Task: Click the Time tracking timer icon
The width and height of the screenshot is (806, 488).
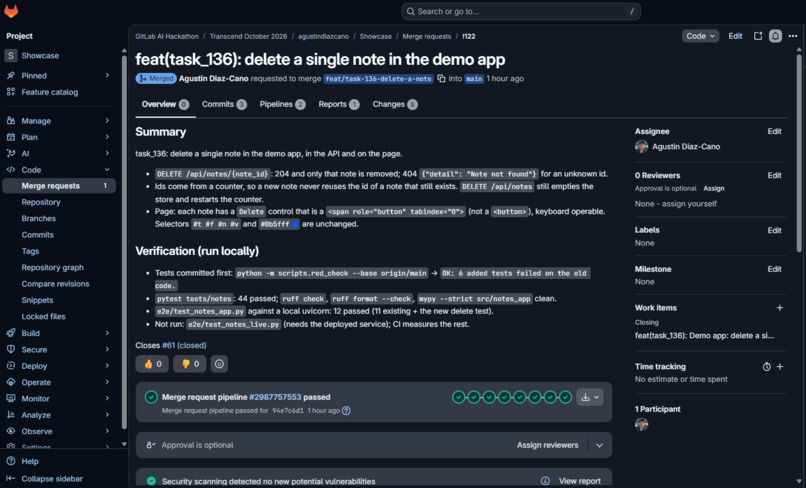Action: pyautogui.click(x=766, y=367)
